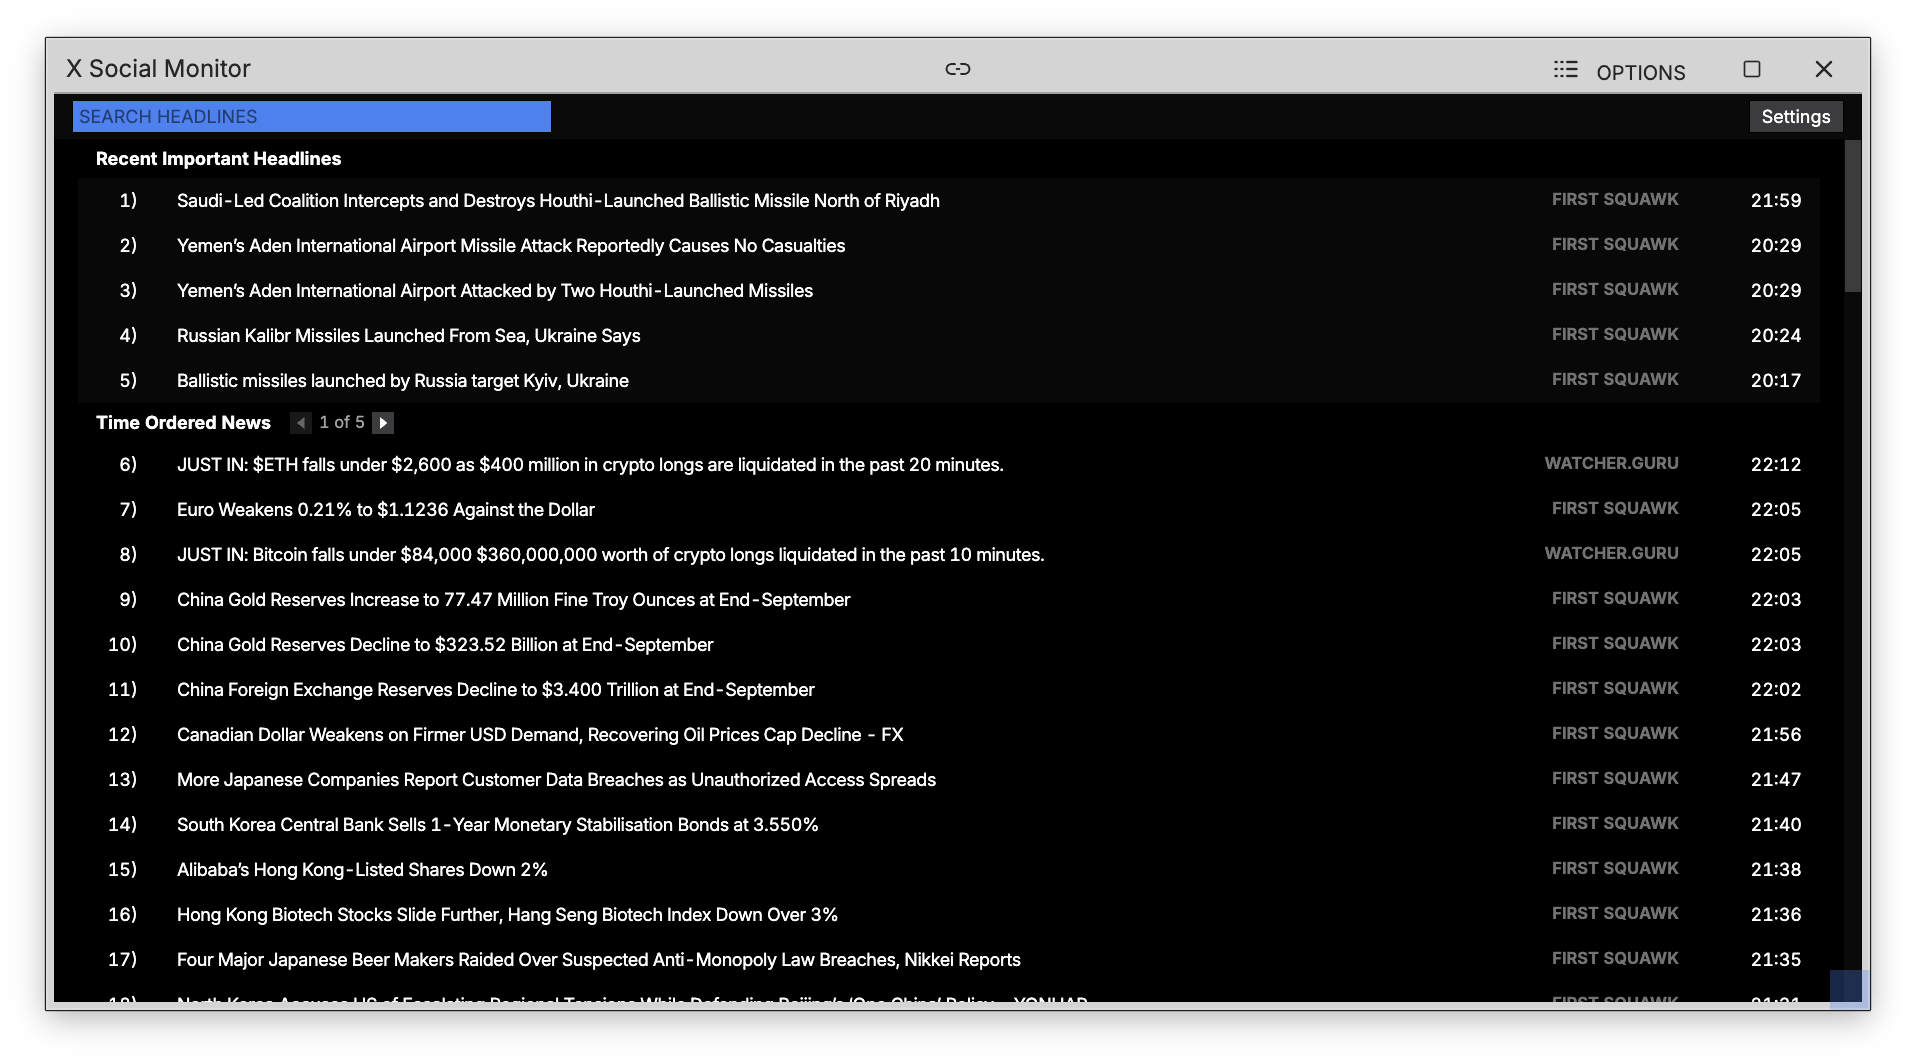Focus the Search Headlines field
This screenshot has height=1064, width=1916.
[311, 117]
